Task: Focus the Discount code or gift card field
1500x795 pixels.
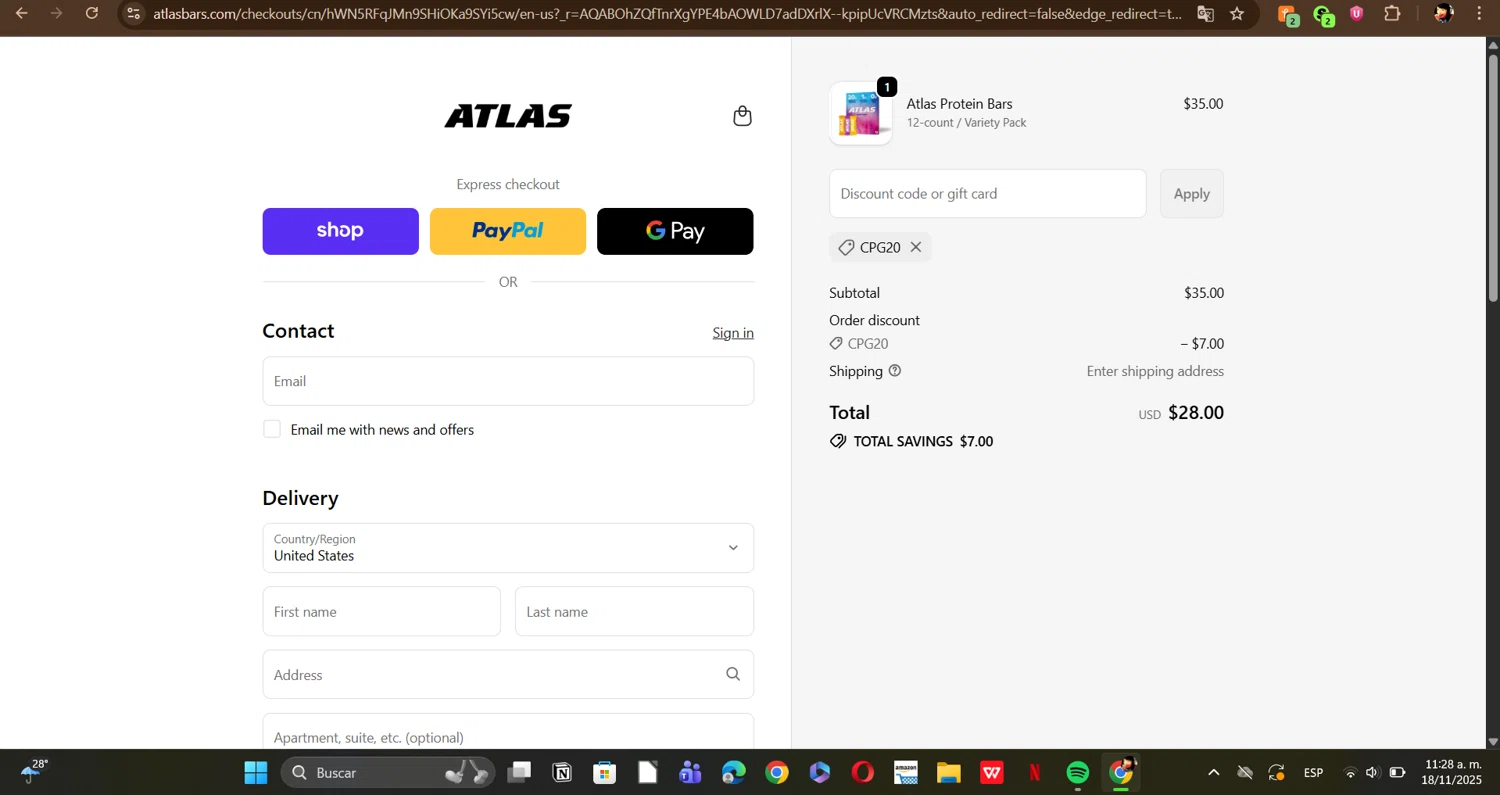Action: pos(987,194)
